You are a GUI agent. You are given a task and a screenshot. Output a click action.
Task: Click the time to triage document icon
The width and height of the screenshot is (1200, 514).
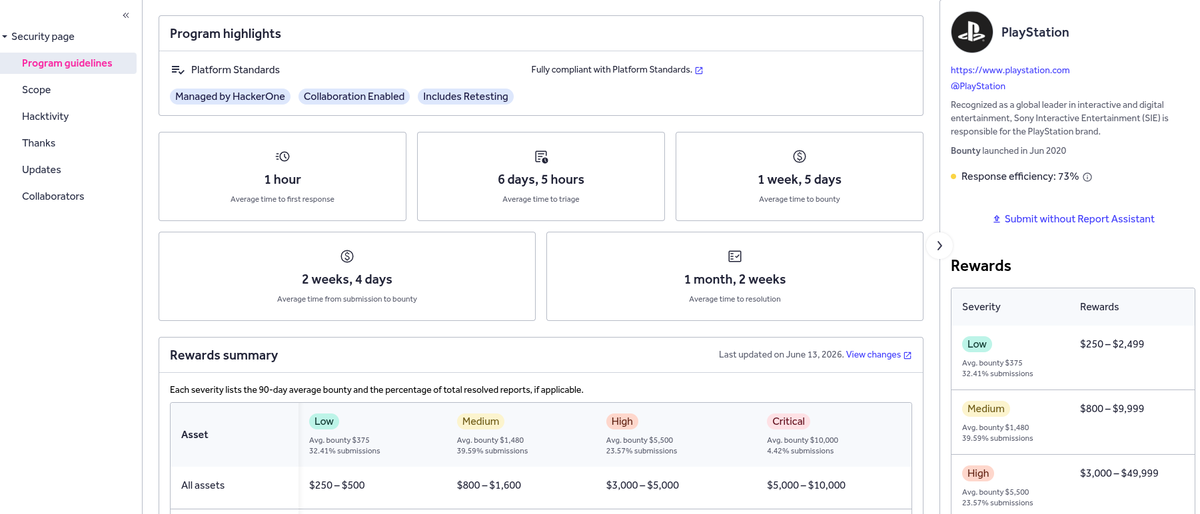pyautogui.click(x=541, y=157)
